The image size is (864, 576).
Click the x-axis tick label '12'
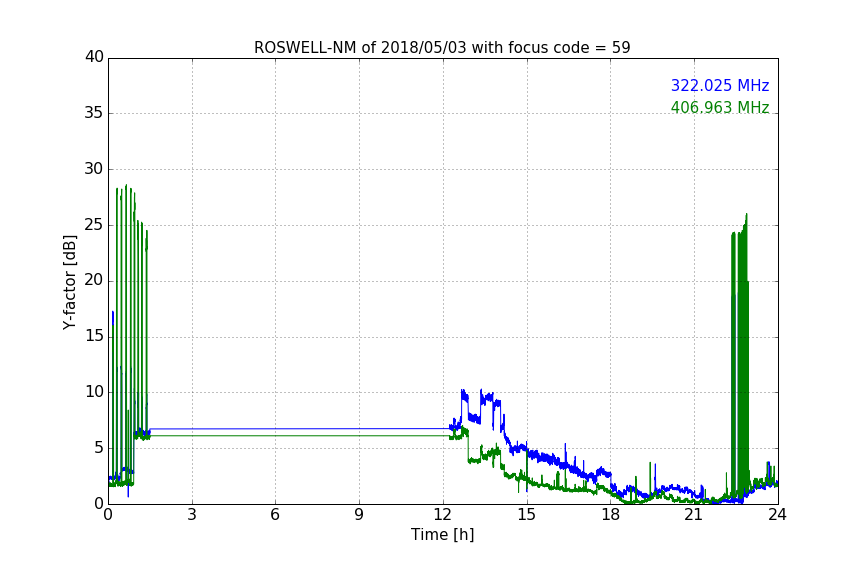[442, 515]
